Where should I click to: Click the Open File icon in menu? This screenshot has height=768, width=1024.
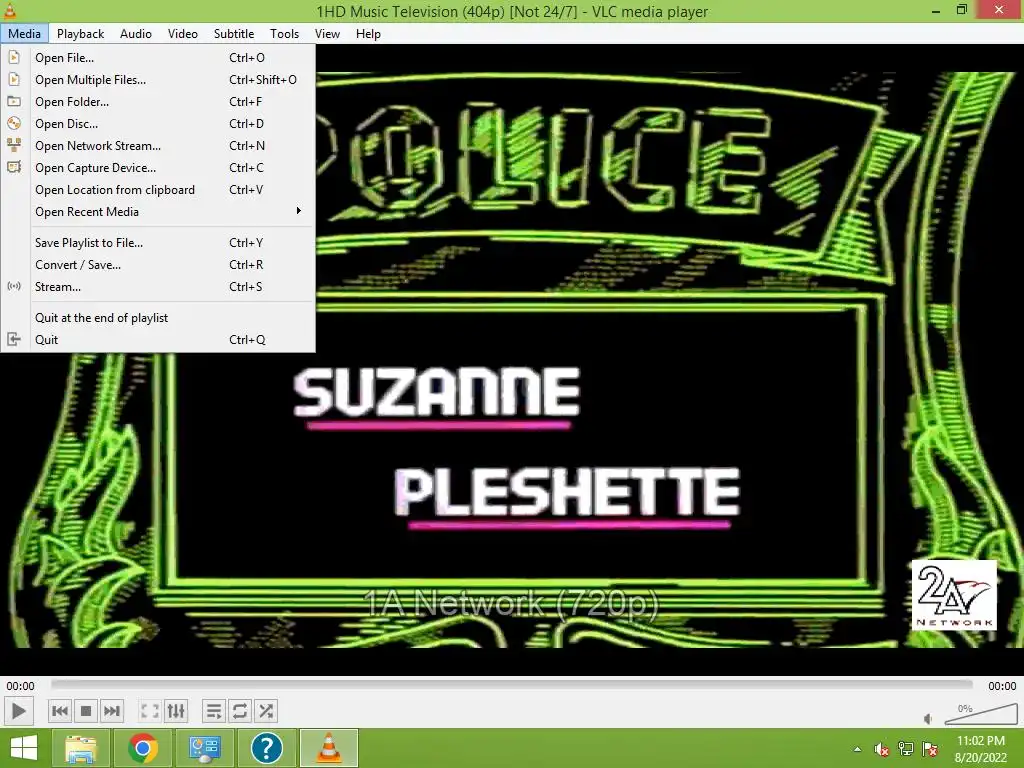[x=14, y=57]
